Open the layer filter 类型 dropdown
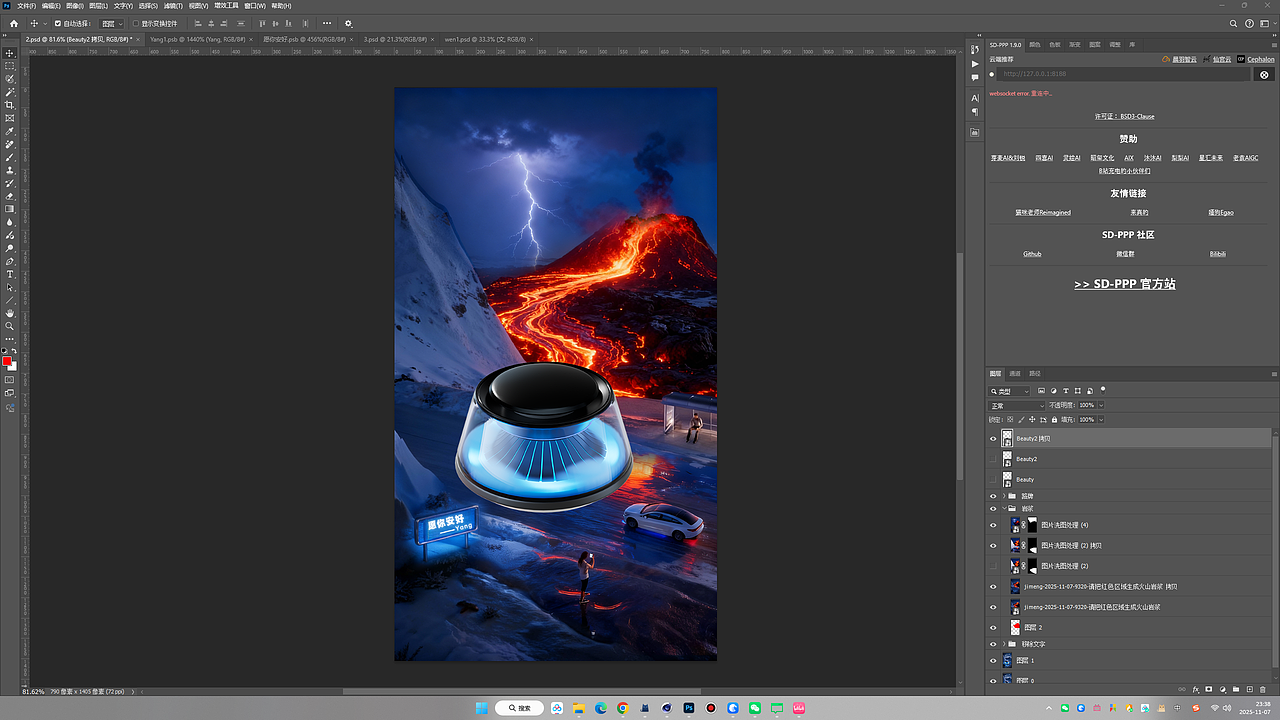Screen dimensions: 1280x720 point(1009,390)
